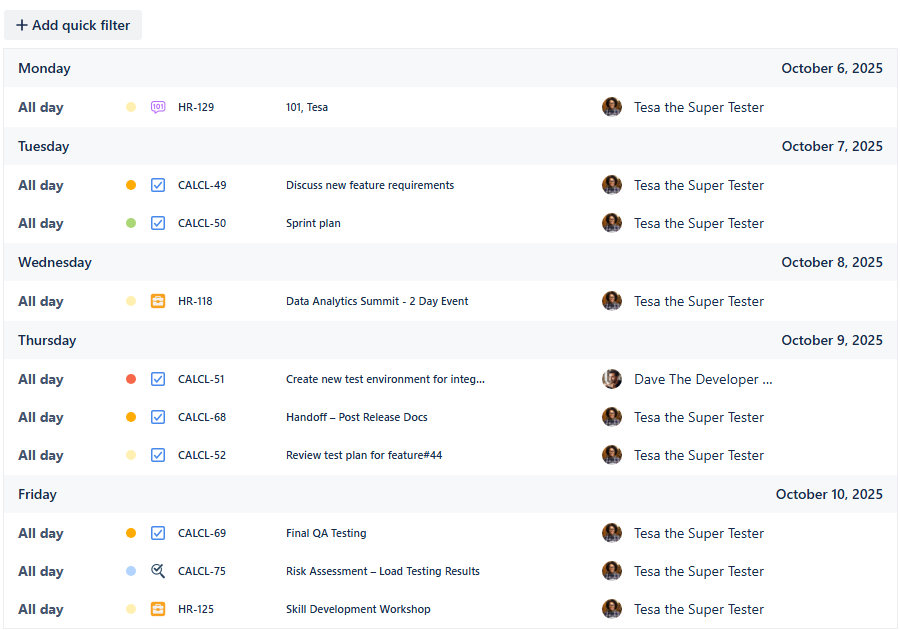Click the October 10, 2025 date label

point(828,494)
